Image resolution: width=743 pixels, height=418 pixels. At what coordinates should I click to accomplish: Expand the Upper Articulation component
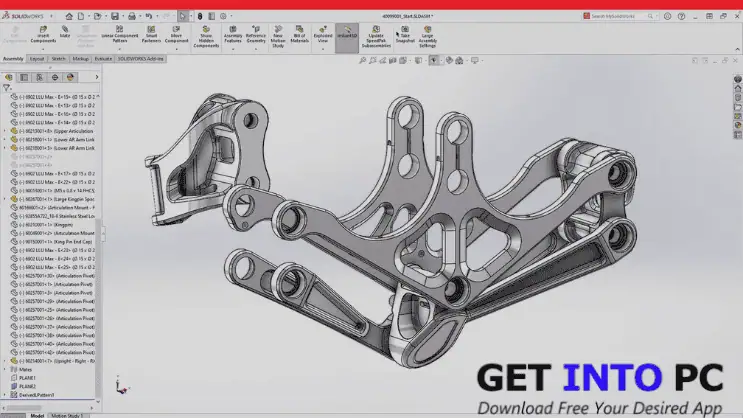tap(5, 131)
